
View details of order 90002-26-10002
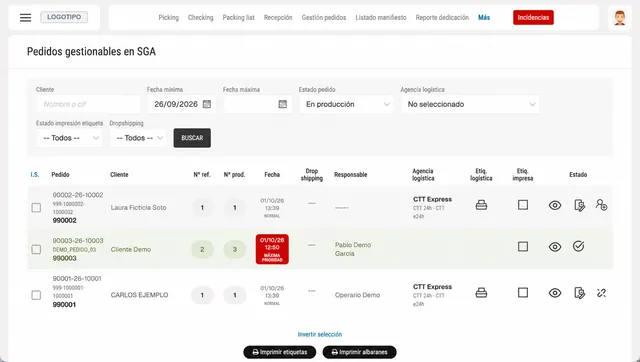pos(555,205)
